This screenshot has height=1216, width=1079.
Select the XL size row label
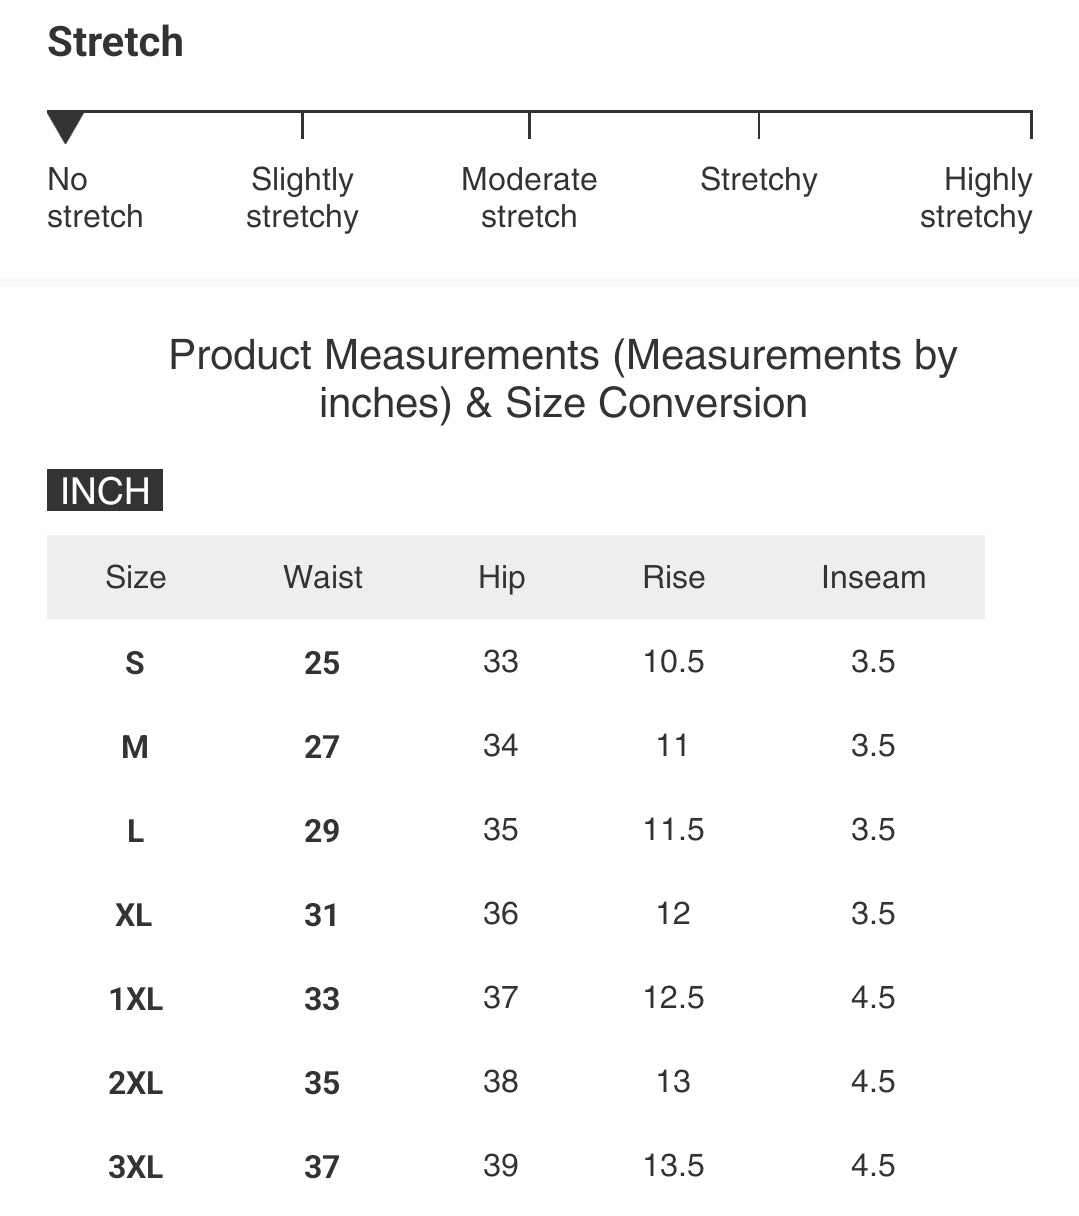click(x=134, y=914)
